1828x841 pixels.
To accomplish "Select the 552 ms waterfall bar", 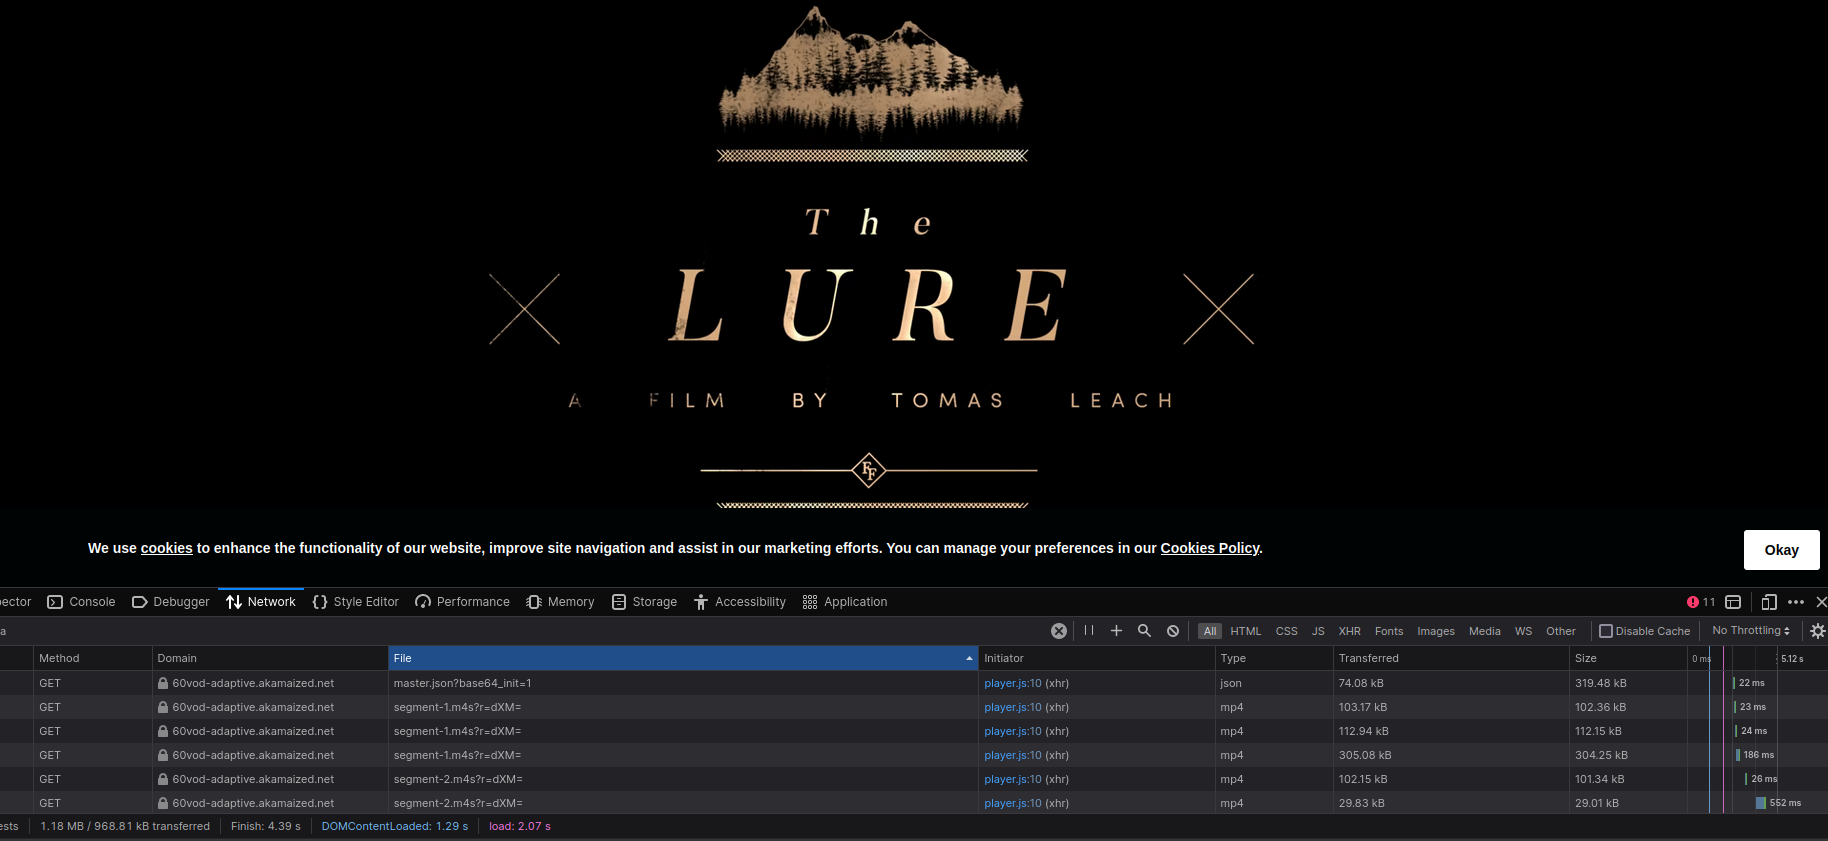I will [1761, 803].
